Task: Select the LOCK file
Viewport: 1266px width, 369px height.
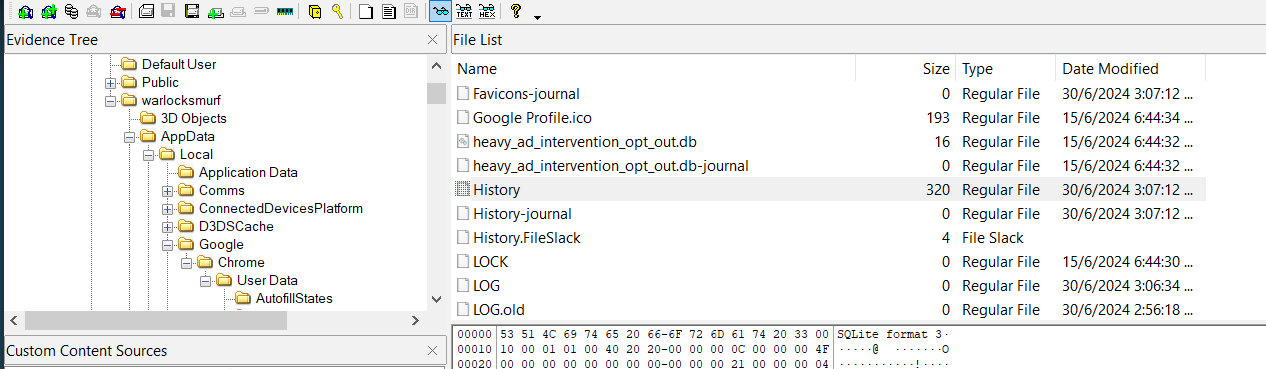Action: pyautogui.click(x=490, y=262)
